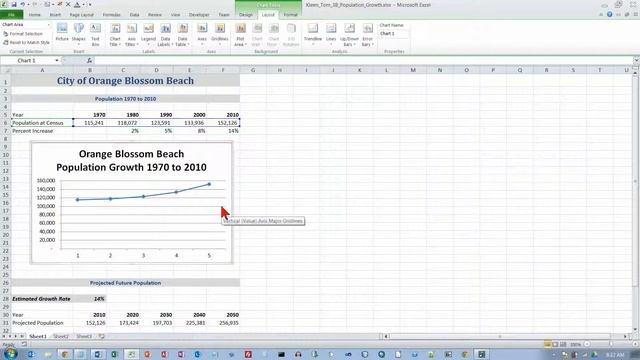Click the taskbar clock

615,354
